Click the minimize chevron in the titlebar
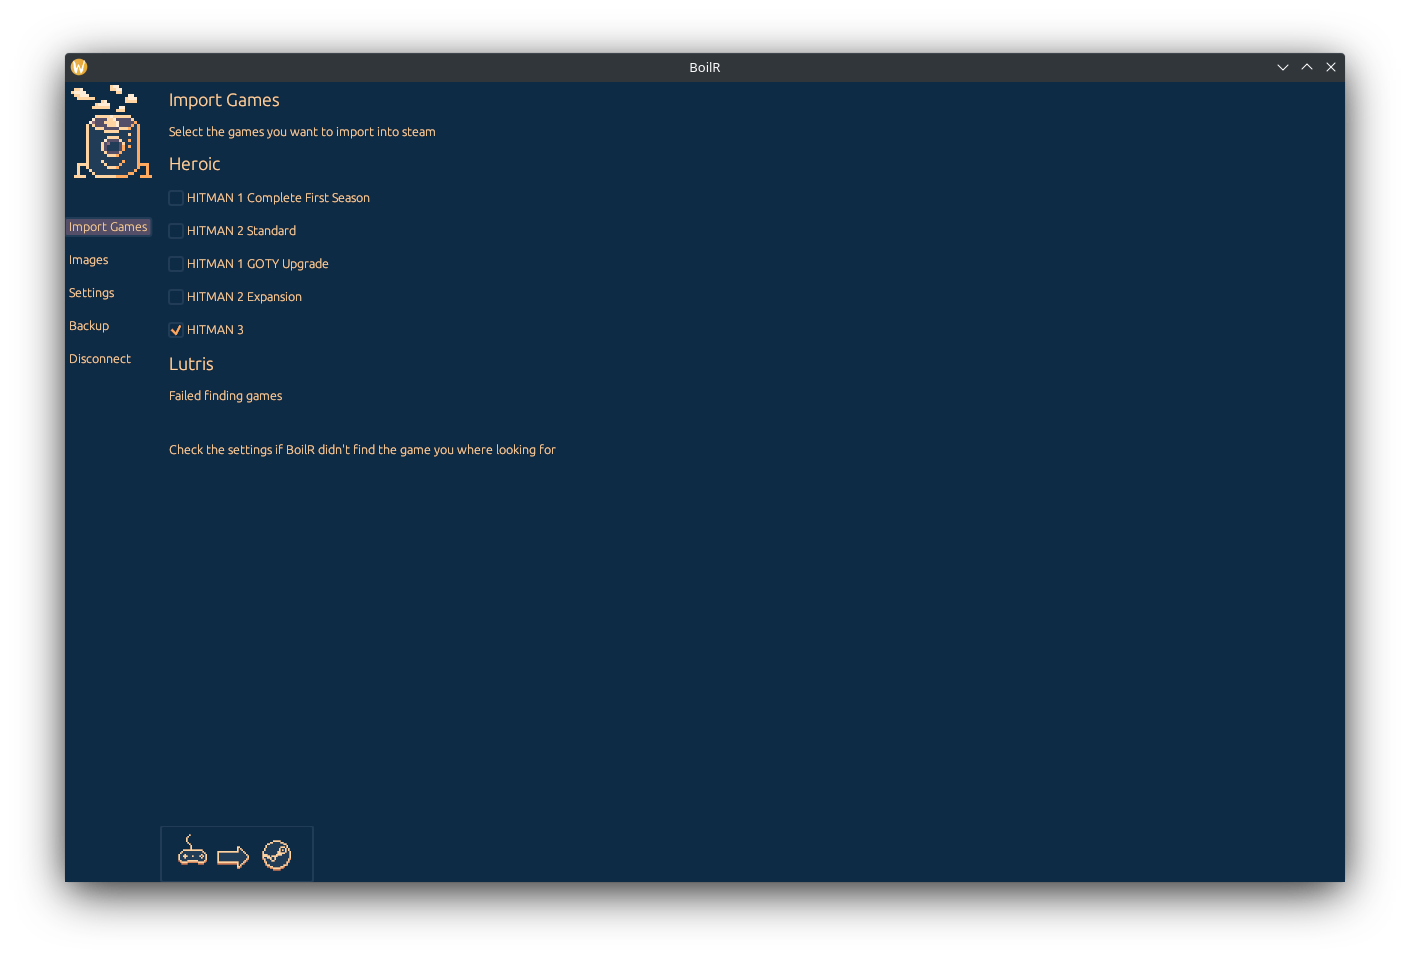This screenshot has height=959, width=1410. click(x=1283, y=67)
